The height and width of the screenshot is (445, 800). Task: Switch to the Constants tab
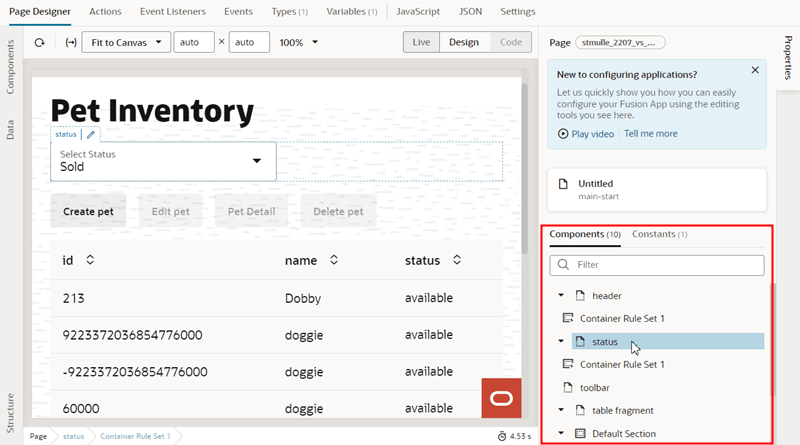coord(659,234)
